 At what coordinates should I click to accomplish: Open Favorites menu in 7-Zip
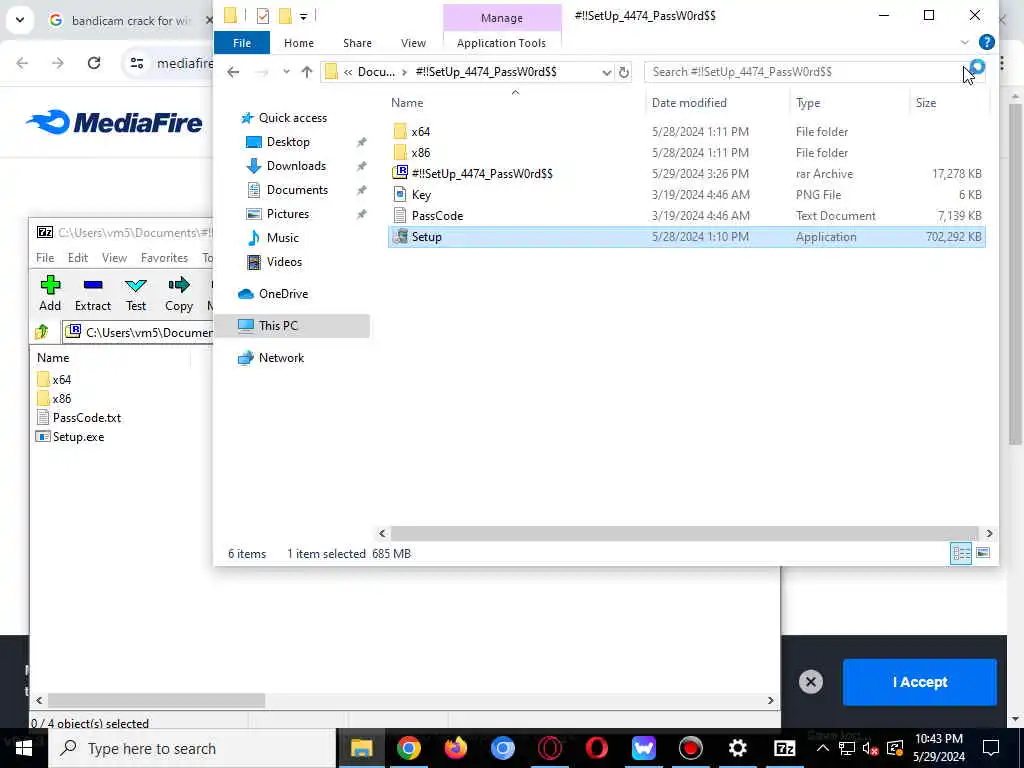coord(164,257)
